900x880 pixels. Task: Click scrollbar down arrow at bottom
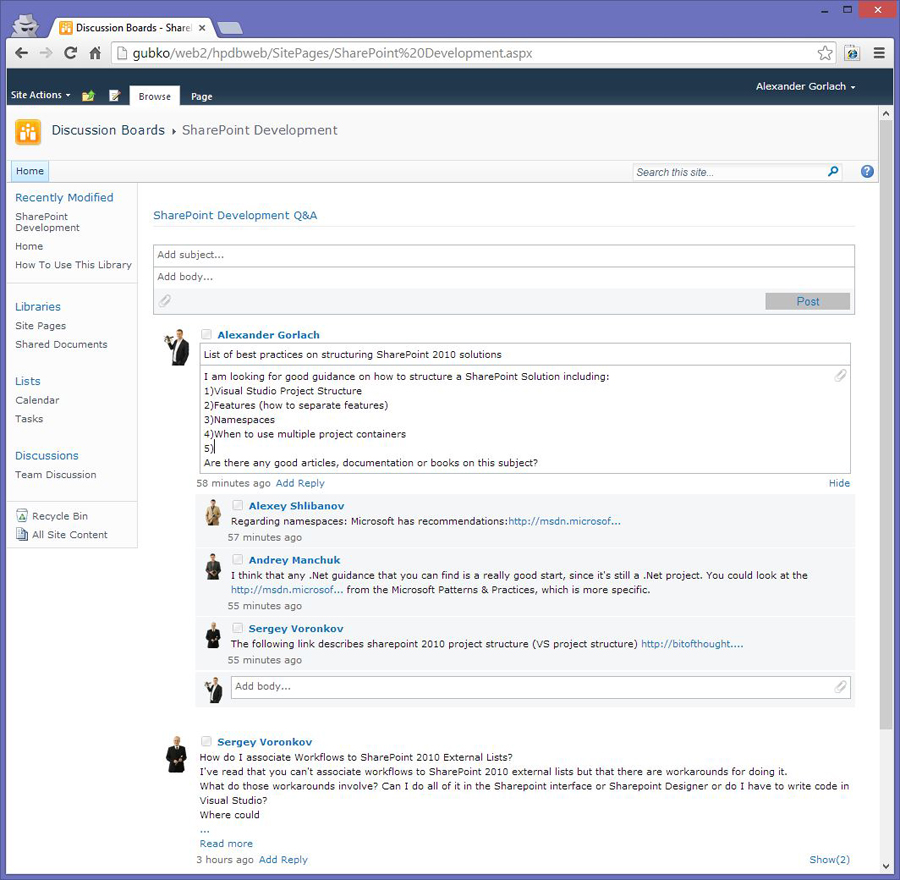pos(886,866)
